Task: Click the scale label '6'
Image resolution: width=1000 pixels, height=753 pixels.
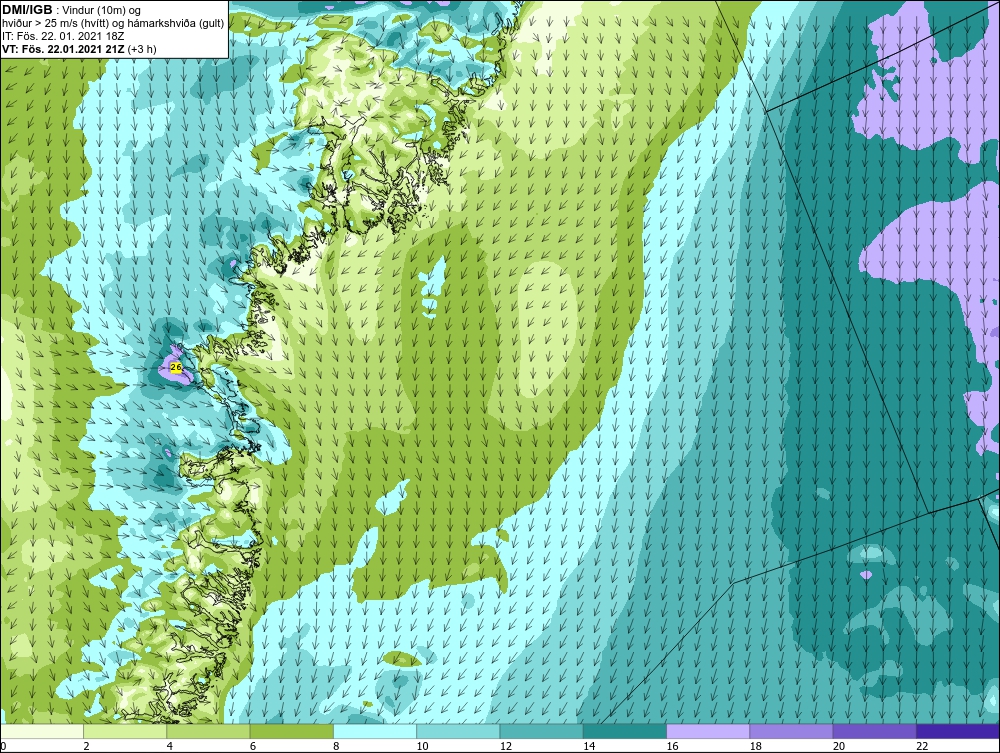Action: (x=253, y=746)
